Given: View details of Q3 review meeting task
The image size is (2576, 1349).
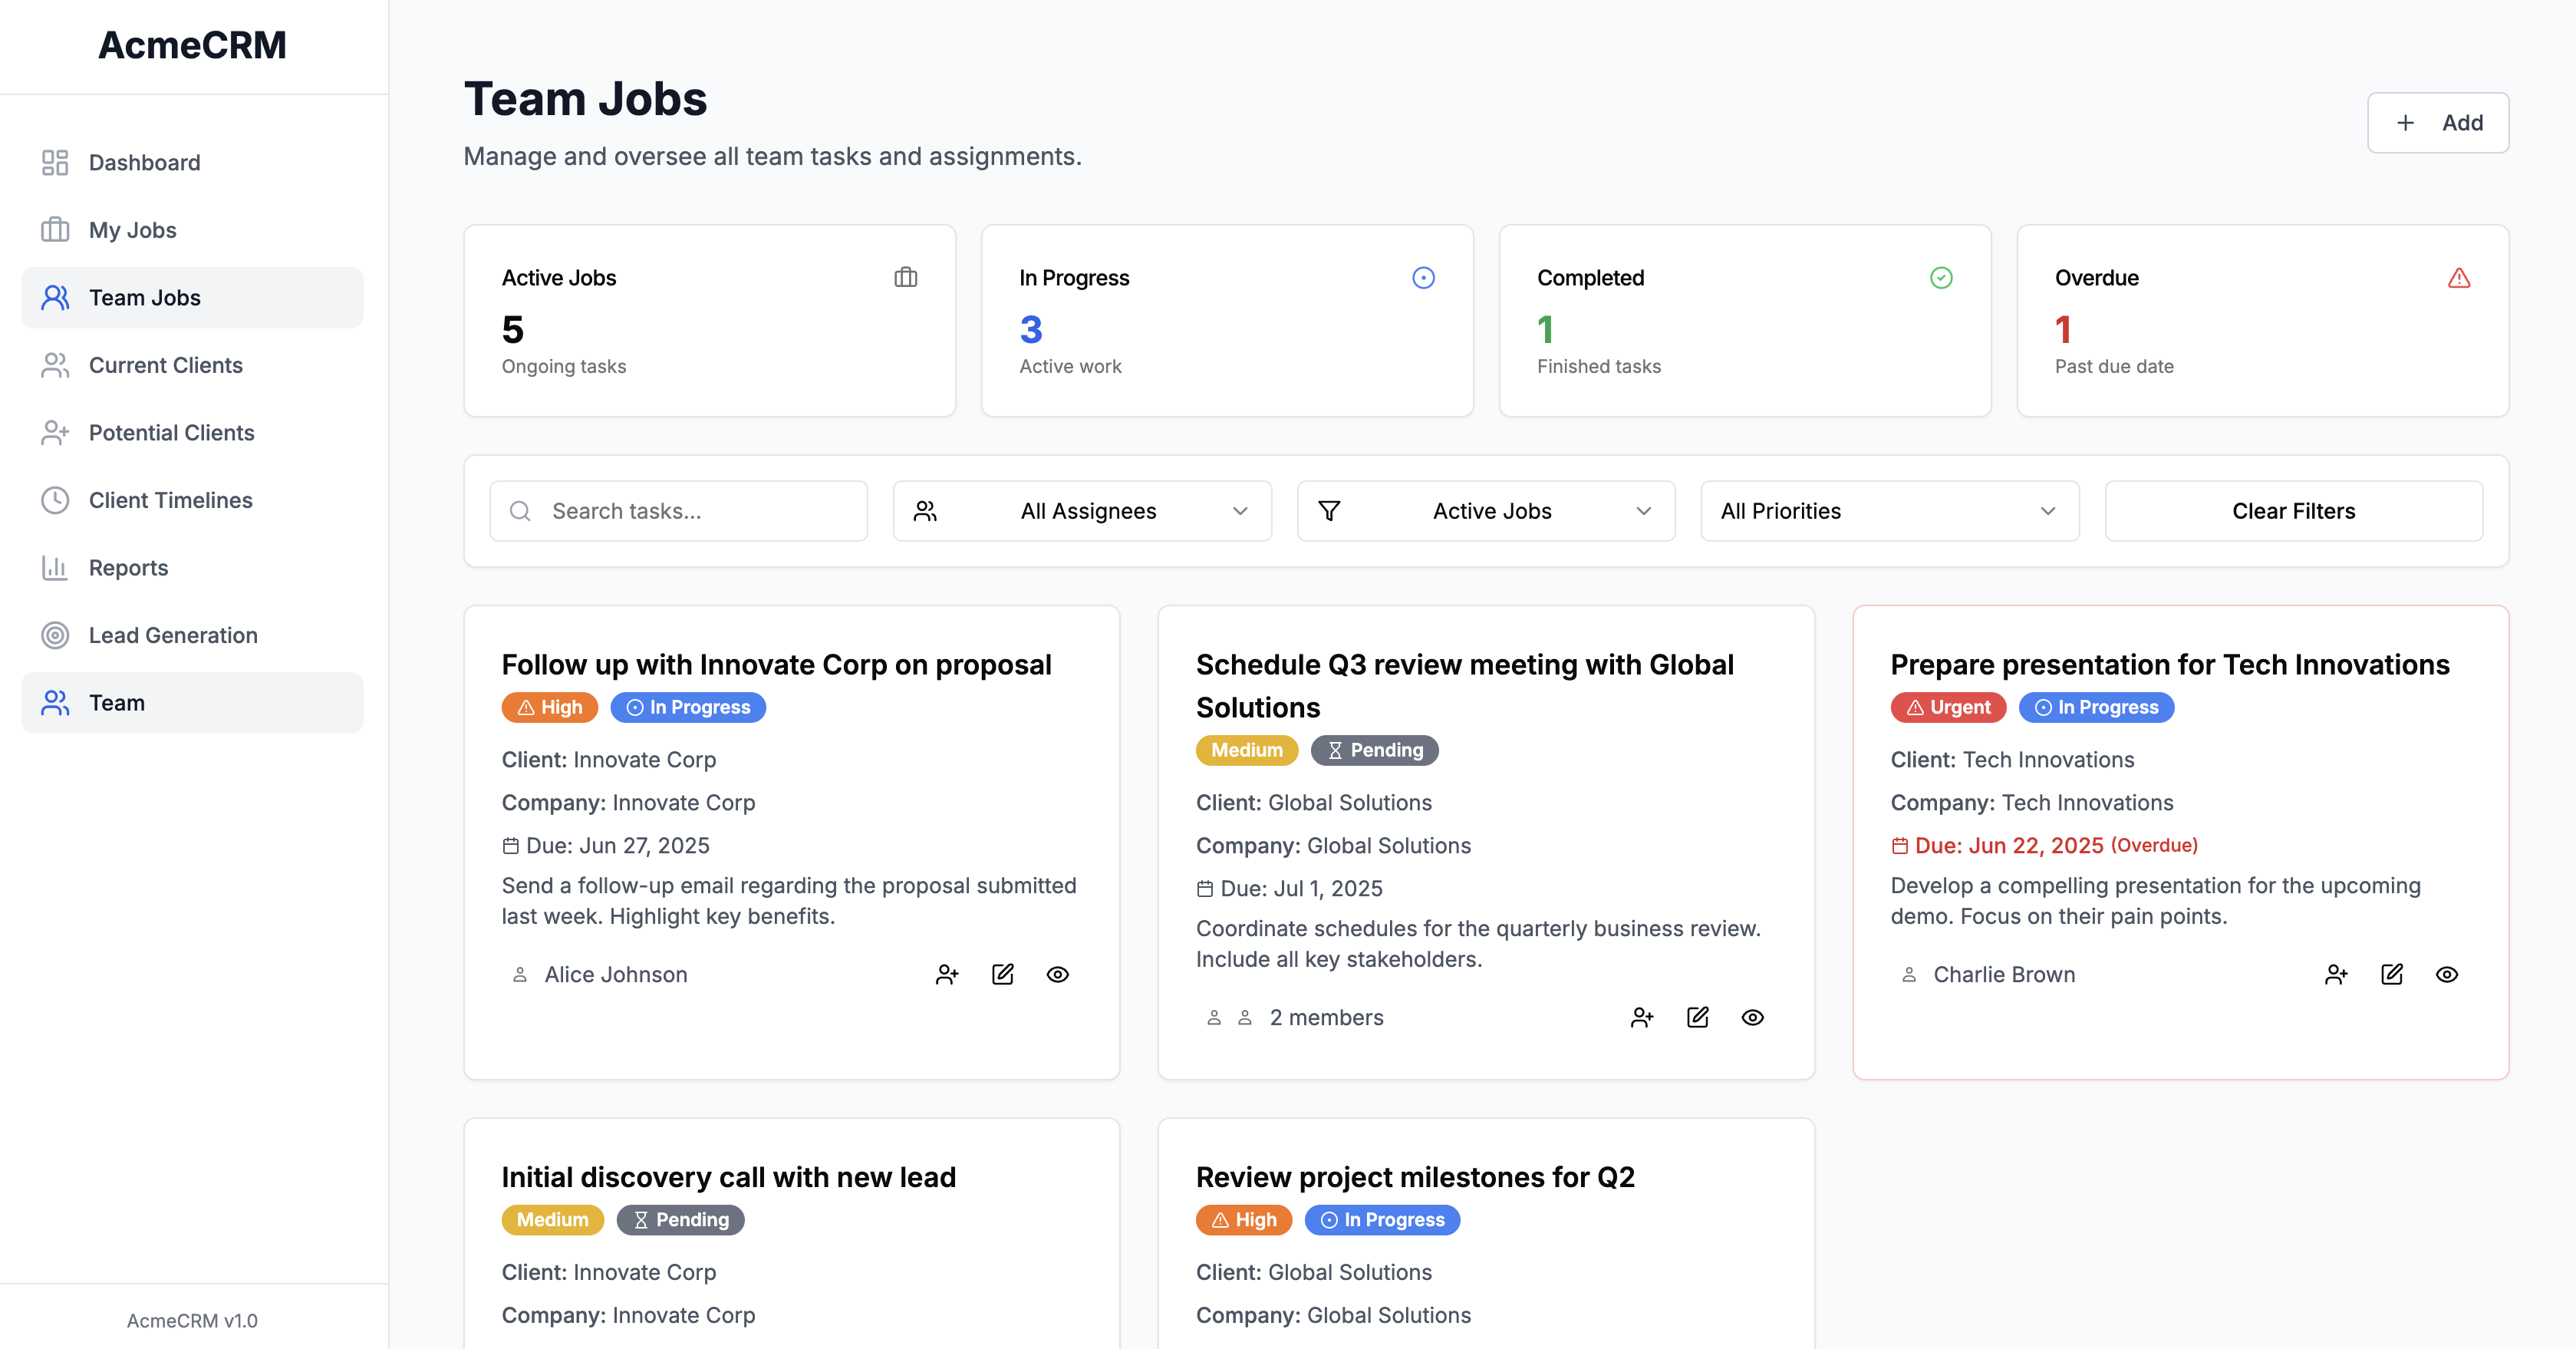Looking at the screenshot, I should point(1752,1017).
